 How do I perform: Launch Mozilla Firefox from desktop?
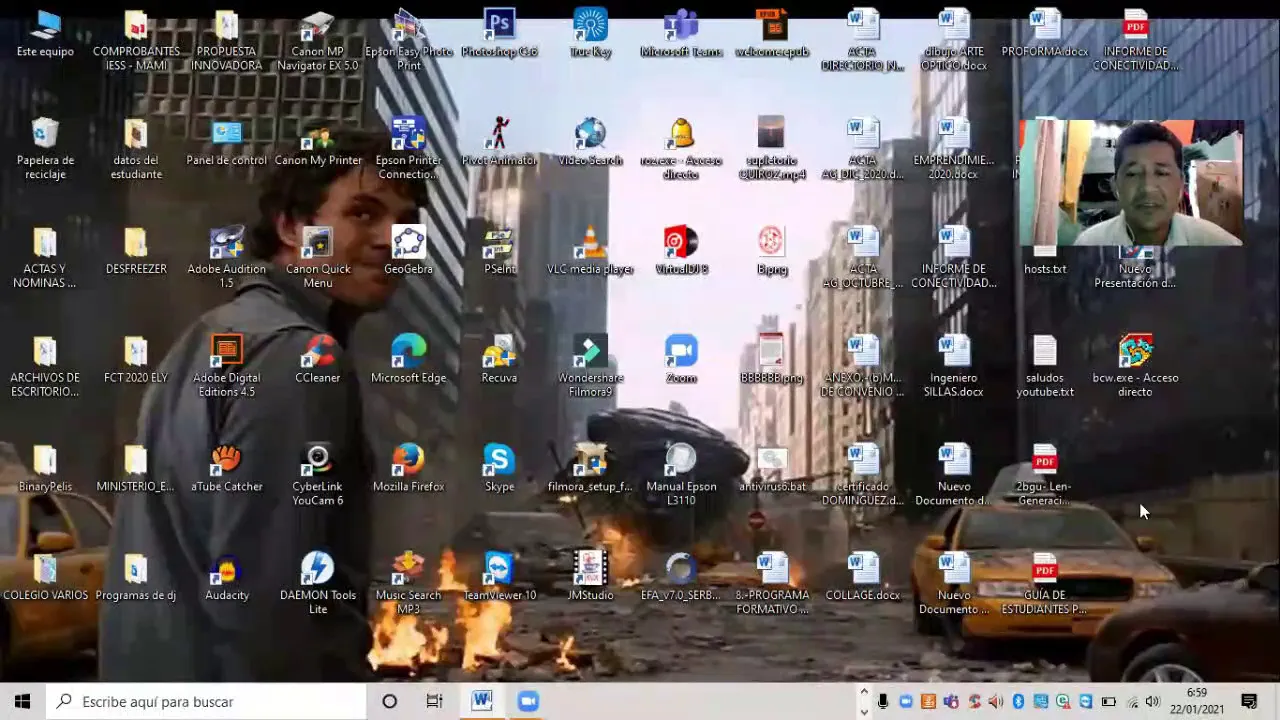408,469
